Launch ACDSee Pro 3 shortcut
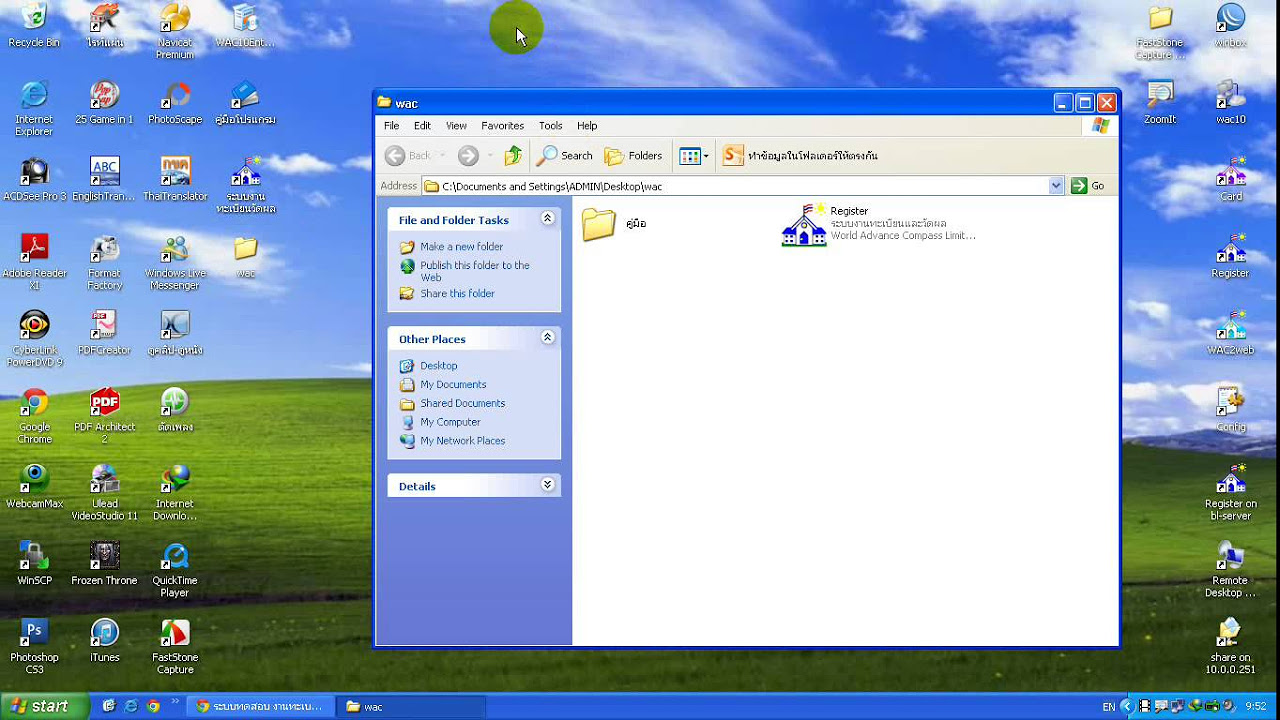 coord(34,179)
